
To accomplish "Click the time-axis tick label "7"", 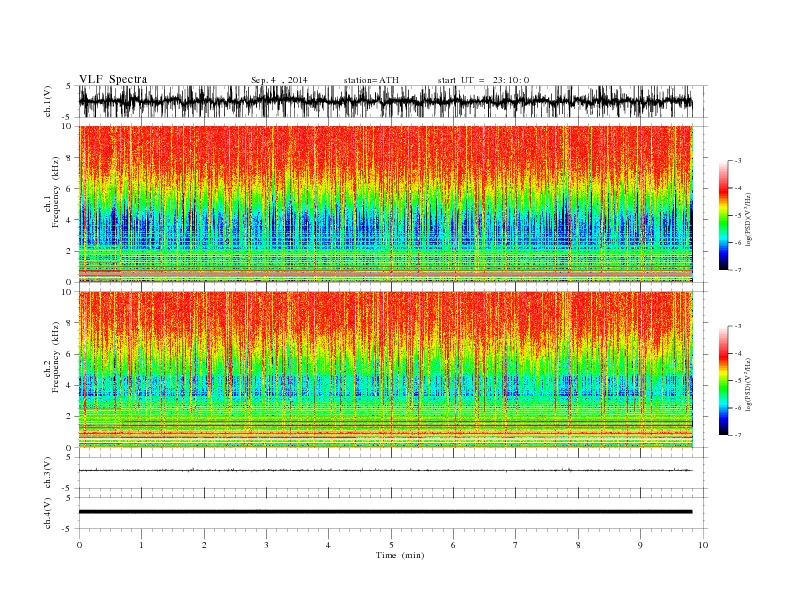I will 516,545.
